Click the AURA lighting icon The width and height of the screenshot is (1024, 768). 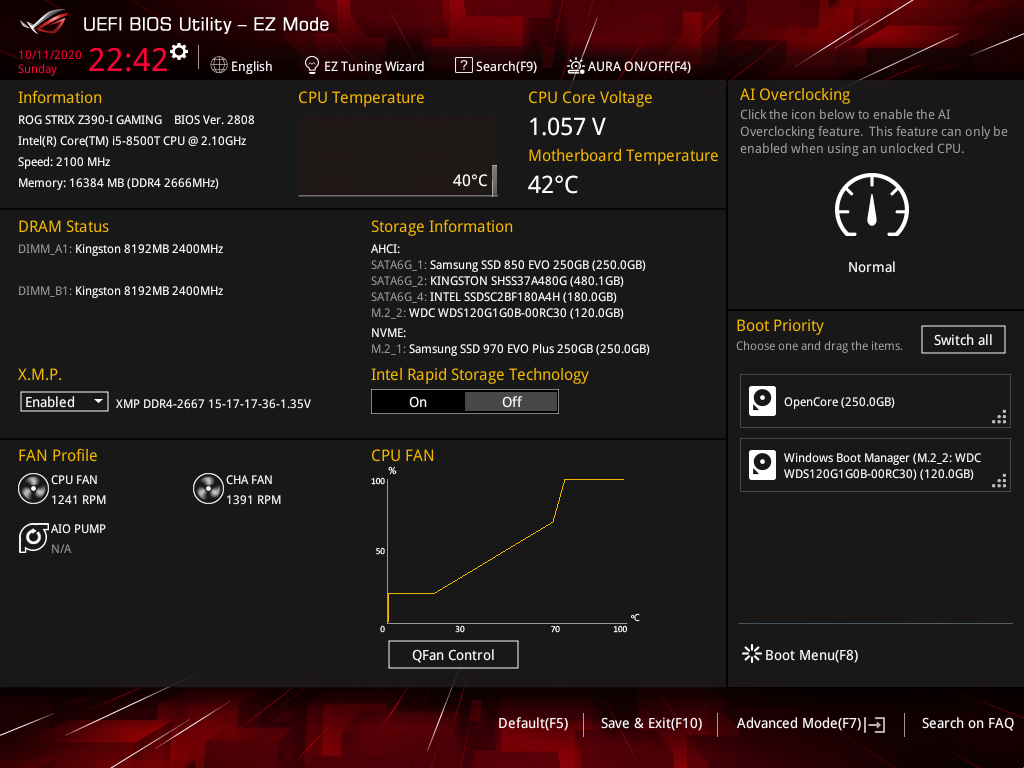[x=575, y=66]
